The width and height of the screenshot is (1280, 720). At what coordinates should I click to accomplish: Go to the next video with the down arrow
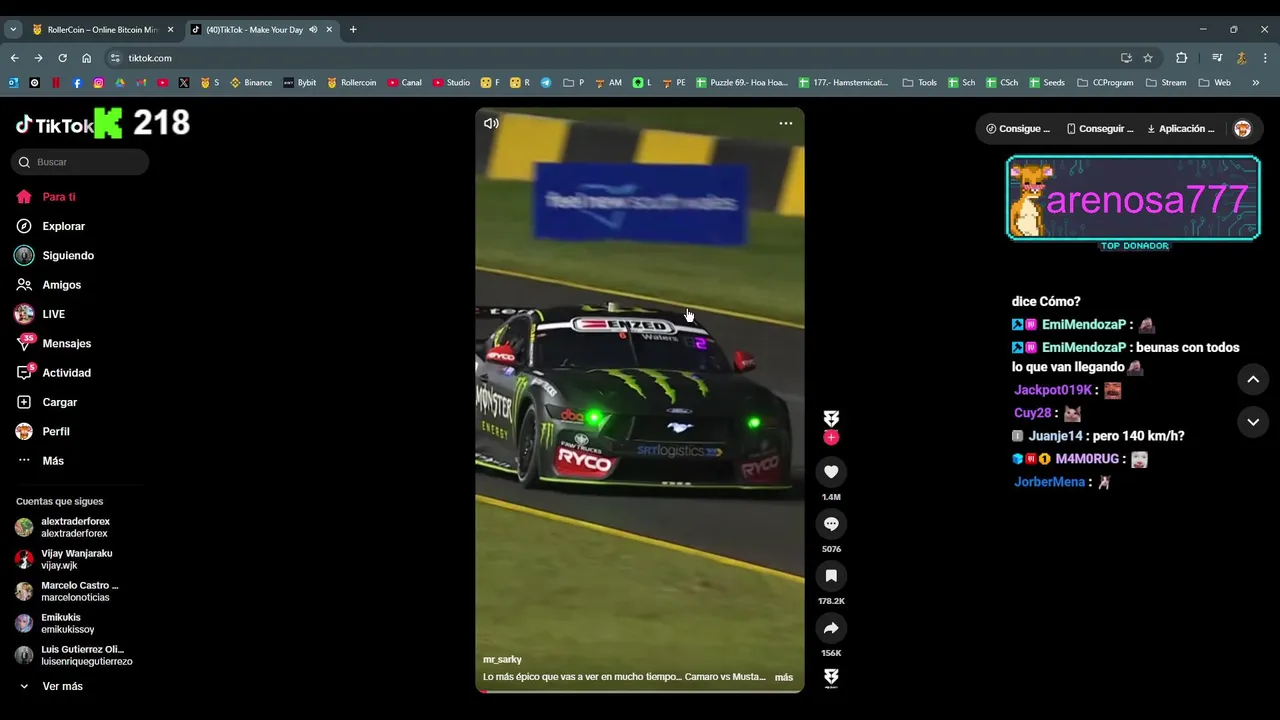point(1253,423)
